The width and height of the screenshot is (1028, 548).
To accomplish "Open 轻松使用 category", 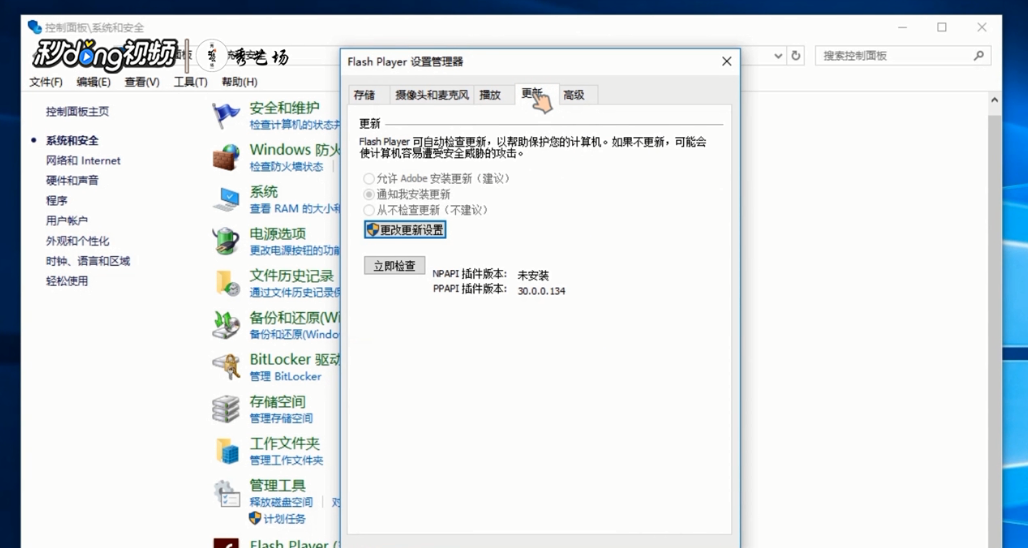I will [67, 281].
